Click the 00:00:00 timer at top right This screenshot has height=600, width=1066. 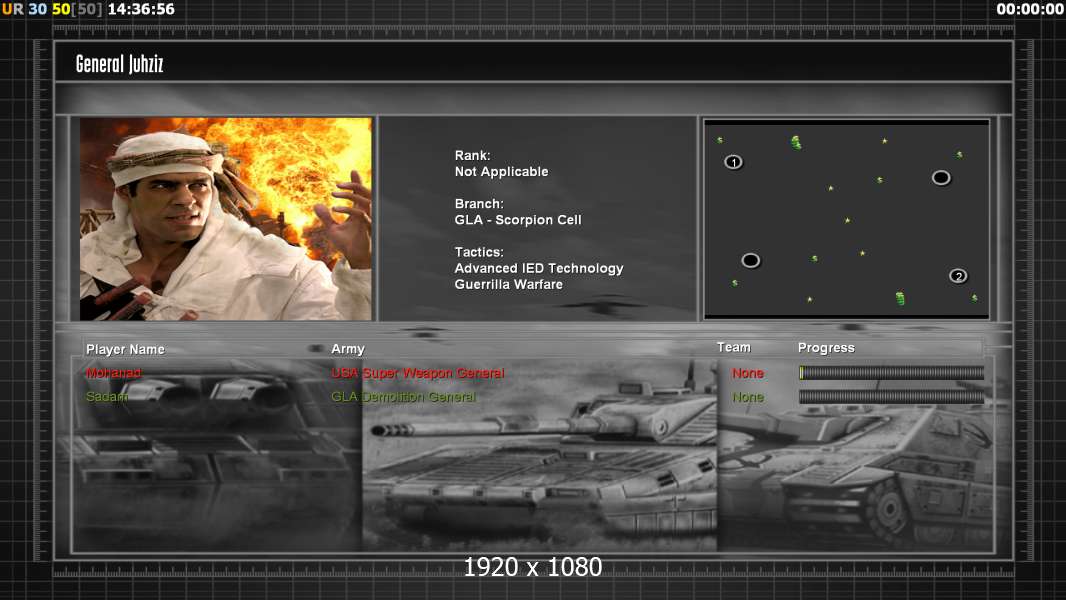coord(1029,9)
